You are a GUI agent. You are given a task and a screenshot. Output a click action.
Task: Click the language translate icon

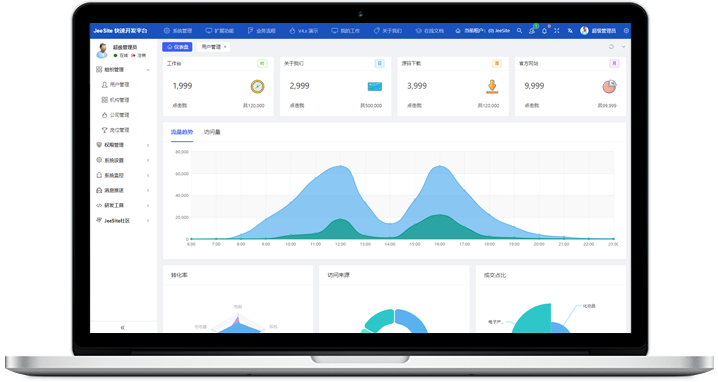(x=570, y=31)
